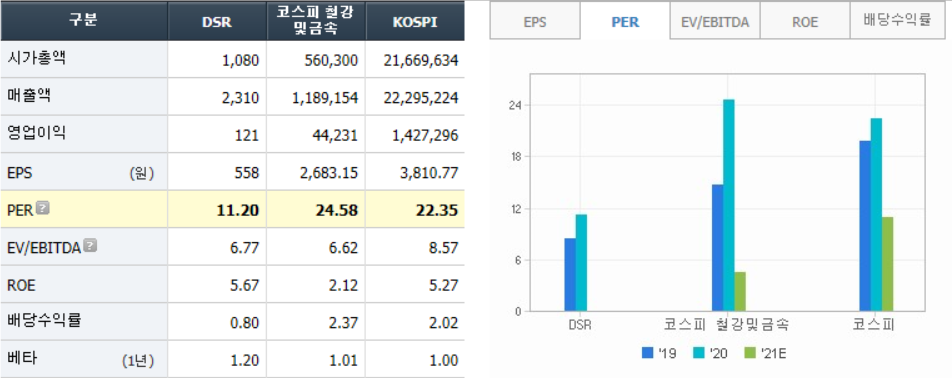
Task: Click the KOSPI operating profit value 1,427,296
Action: (424, 135)
